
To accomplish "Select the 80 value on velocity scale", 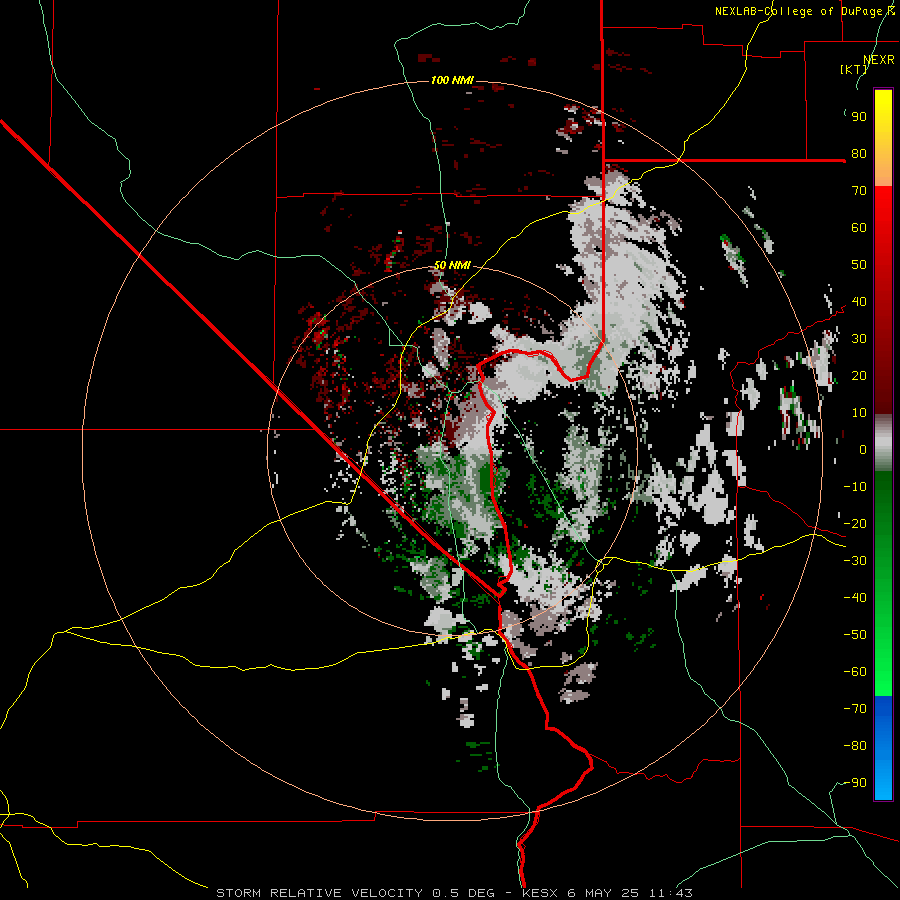I will pyautogui.click(x=859, y=154).
